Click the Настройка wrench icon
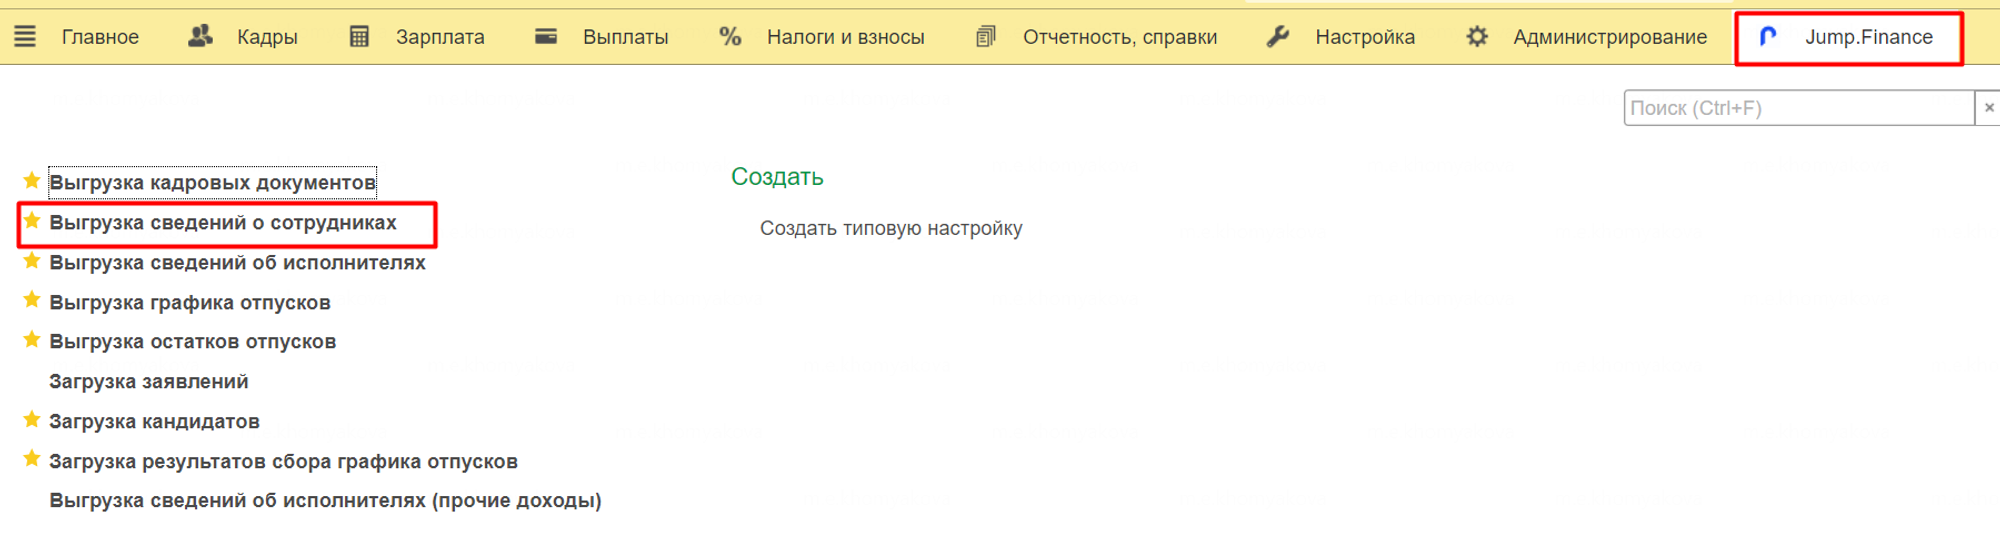 coord(1278,37)
